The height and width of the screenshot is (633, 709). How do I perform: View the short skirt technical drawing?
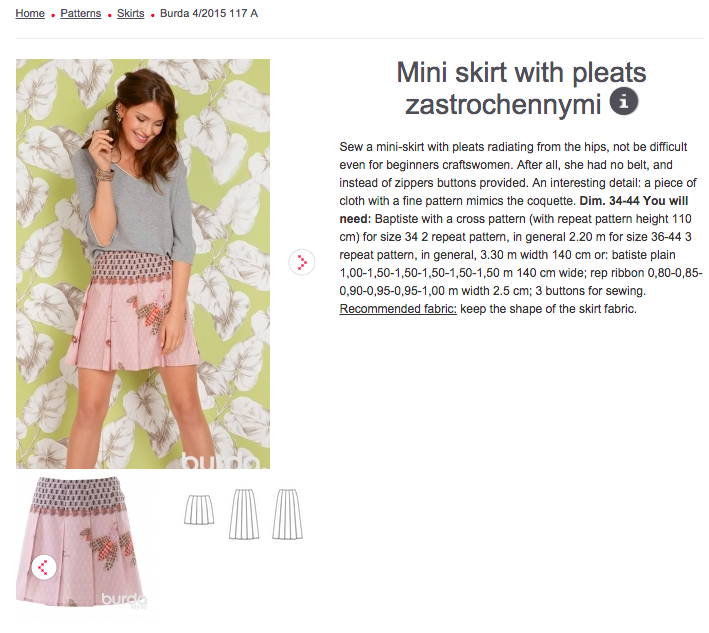(x=199, y=510)
